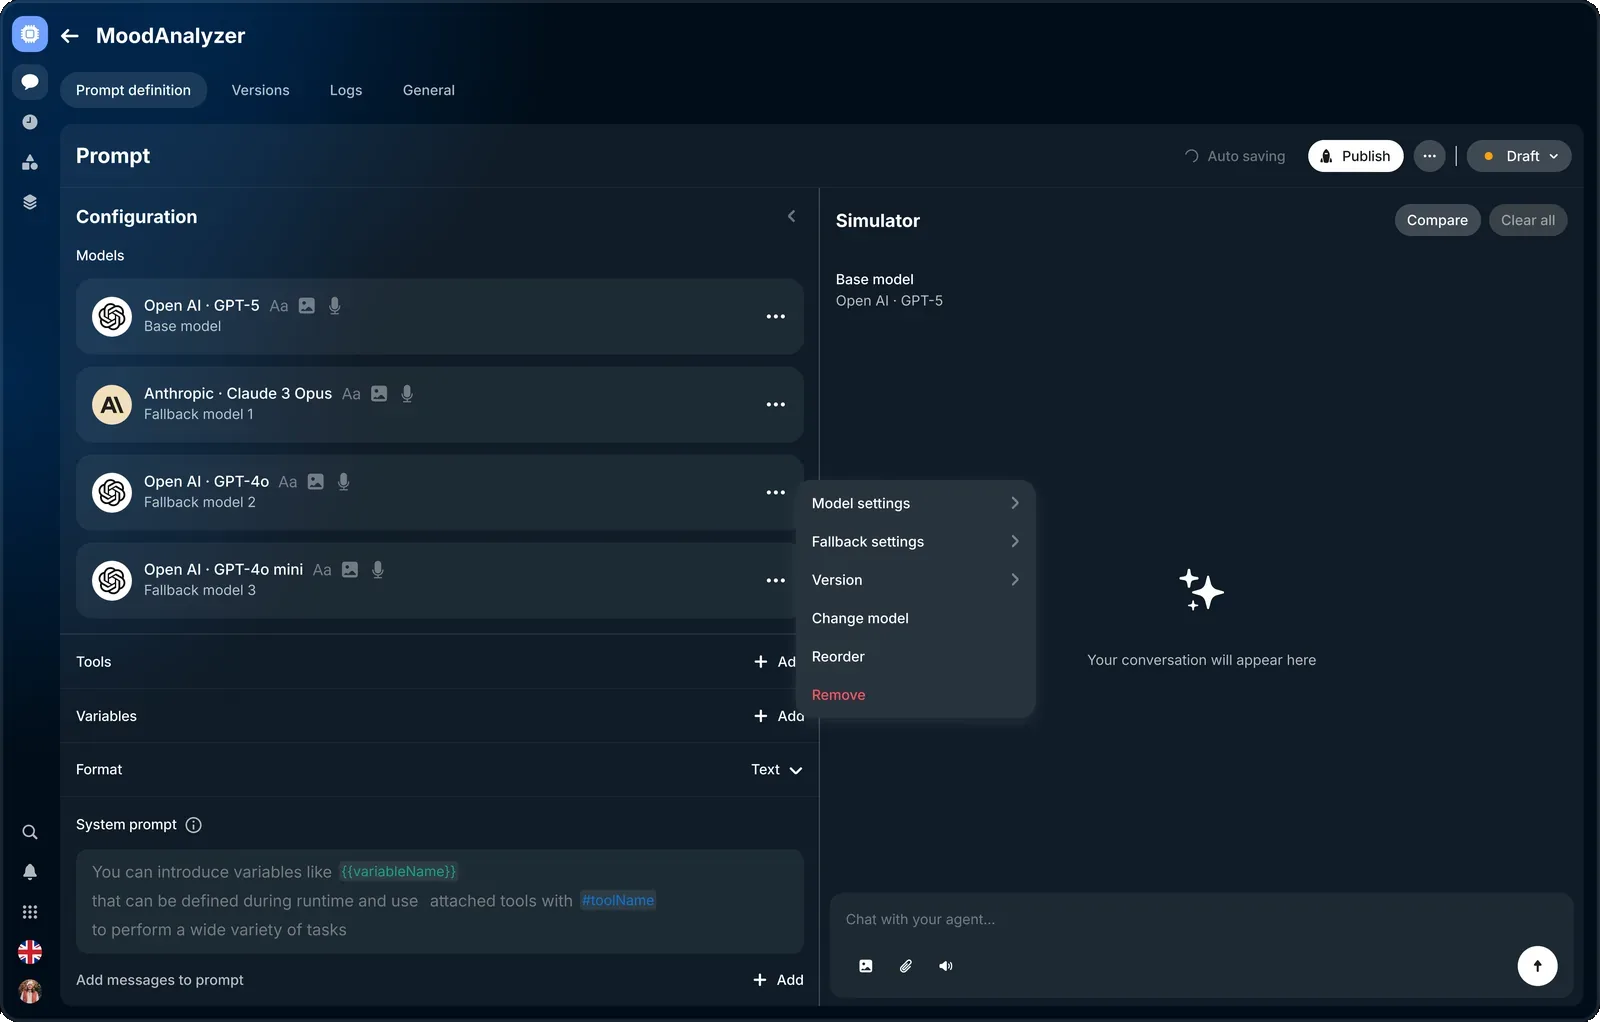1600x1022 pixels.
Task: Open the General tab
Action: click(x=429, y=90)
